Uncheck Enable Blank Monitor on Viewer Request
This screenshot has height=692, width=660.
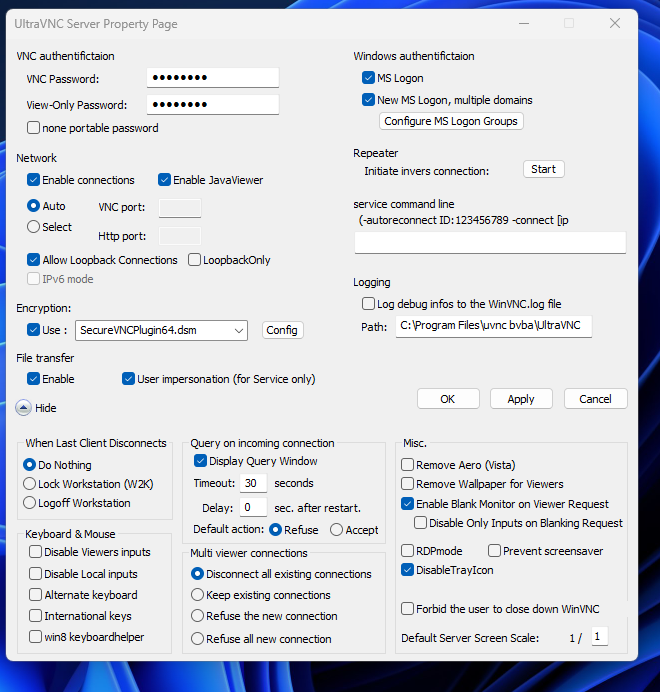407,504
